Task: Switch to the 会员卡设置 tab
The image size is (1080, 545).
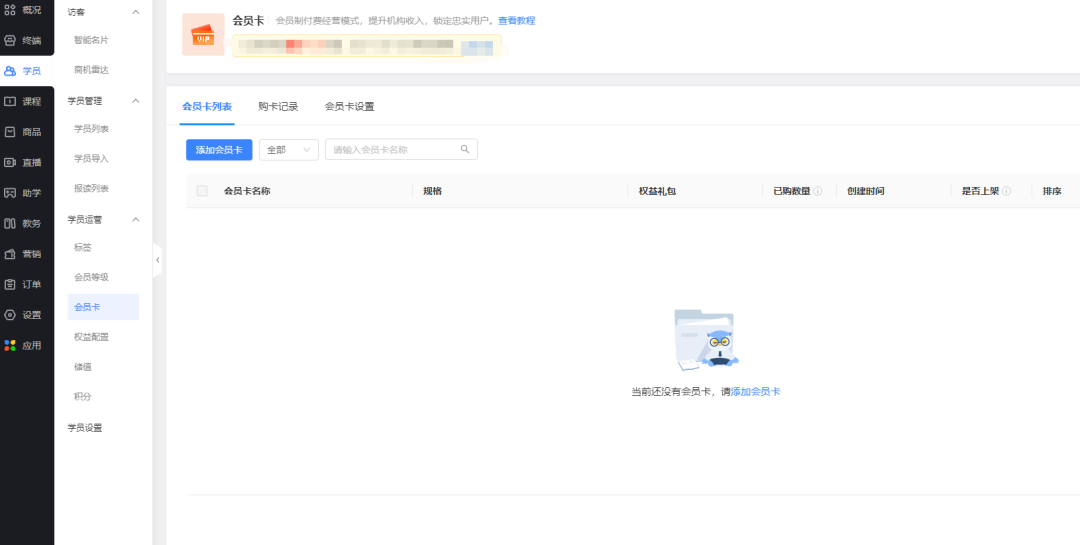Action: click(x=349, y=106)
